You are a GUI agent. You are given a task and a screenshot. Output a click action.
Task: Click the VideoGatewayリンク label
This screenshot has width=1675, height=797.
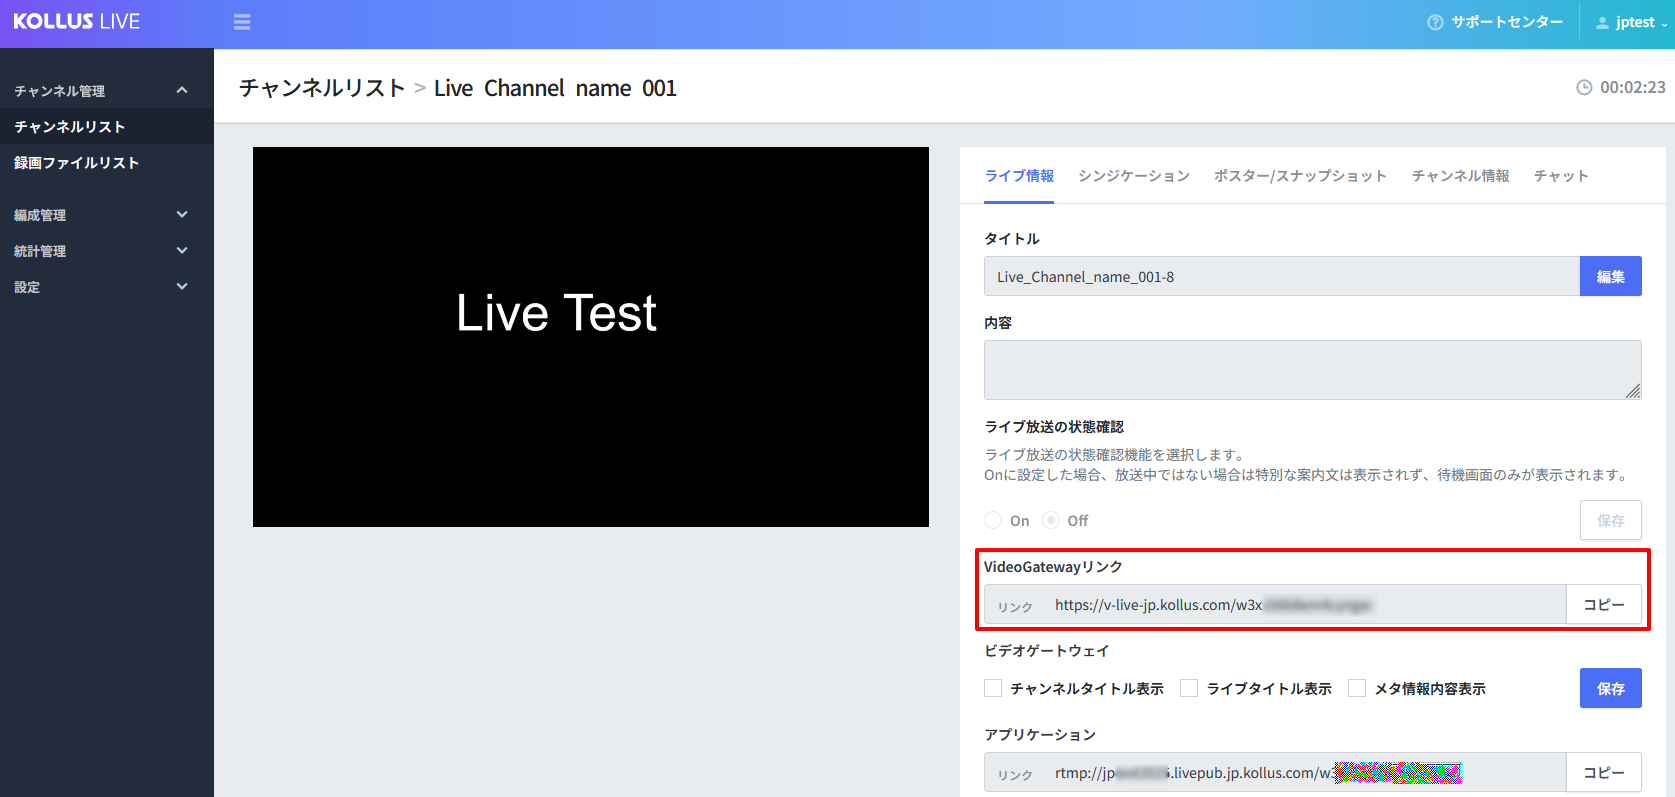1053,567
